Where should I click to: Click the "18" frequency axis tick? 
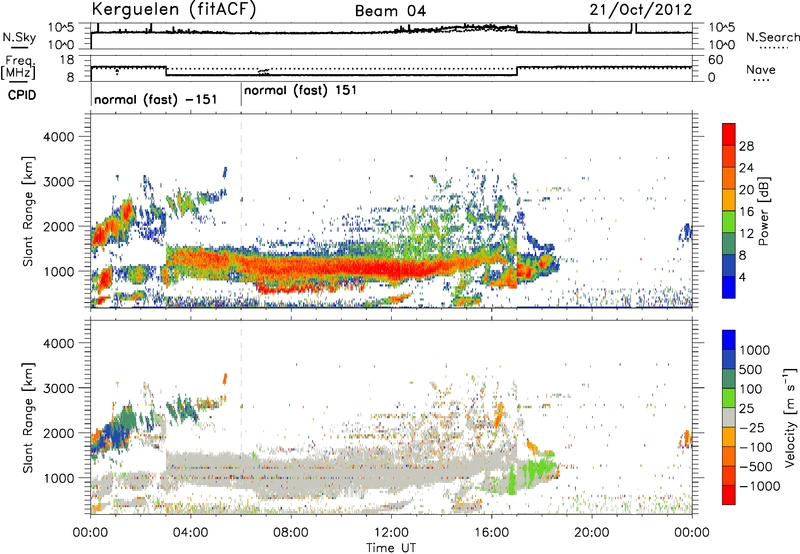click(67, 60)
